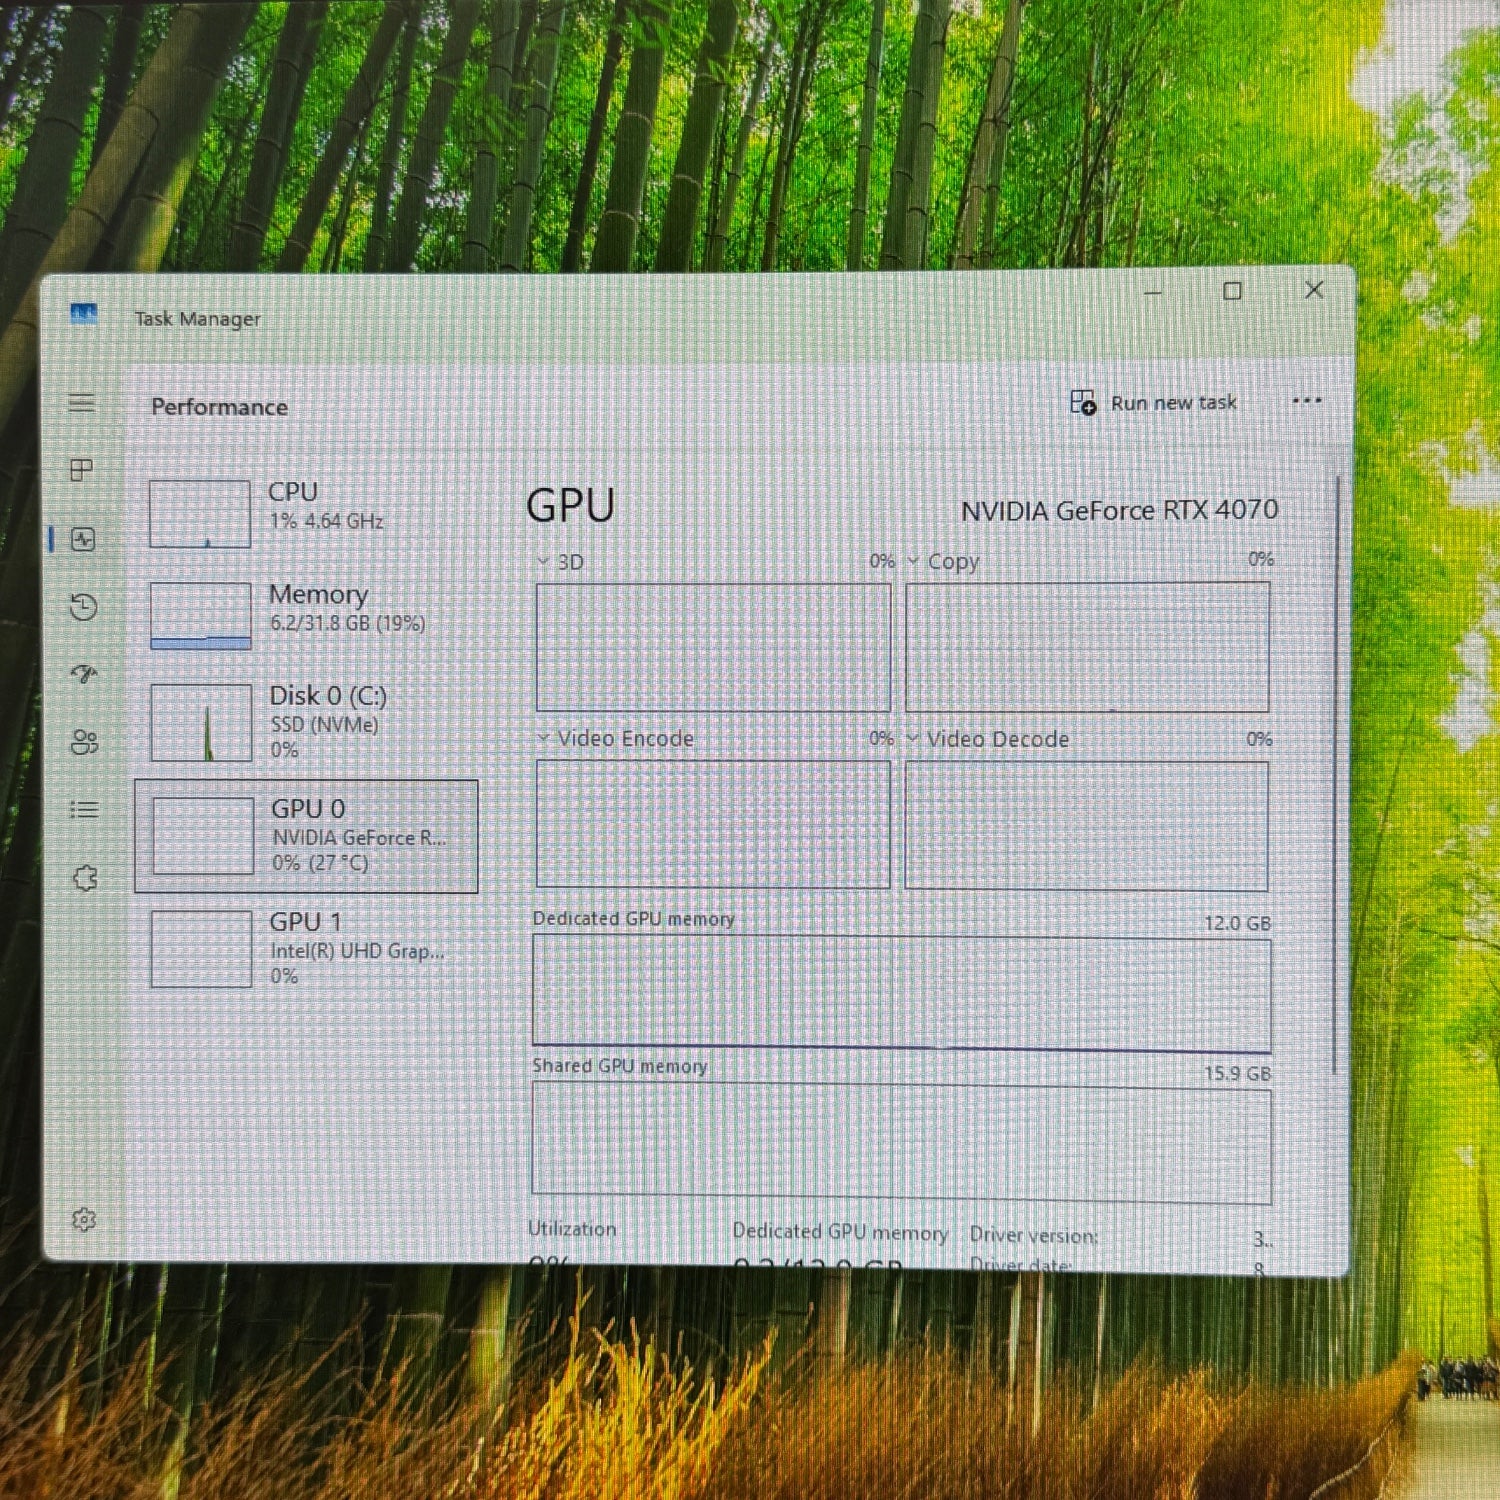Click the Video Encode graph
The width and height of the screenshot is (1500, 1500).
713,824
